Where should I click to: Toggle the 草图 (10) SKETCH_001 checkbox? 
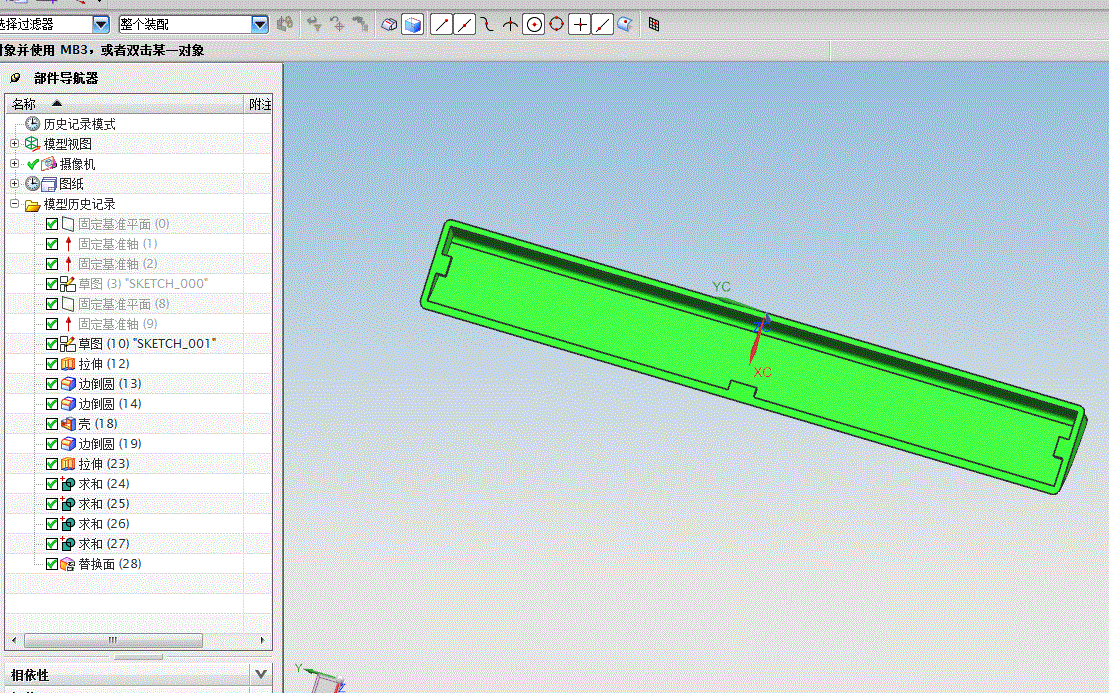(x=52, y=344)
